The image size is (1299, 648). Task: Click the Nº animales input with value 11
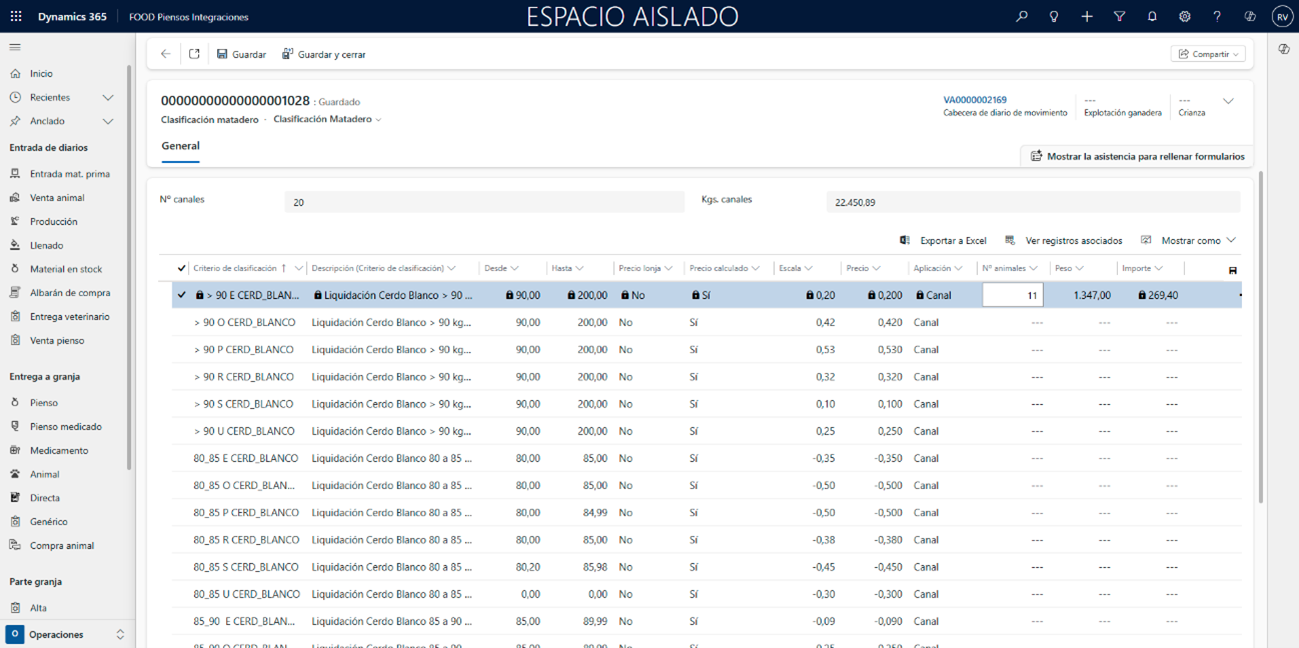[1012, 295]
